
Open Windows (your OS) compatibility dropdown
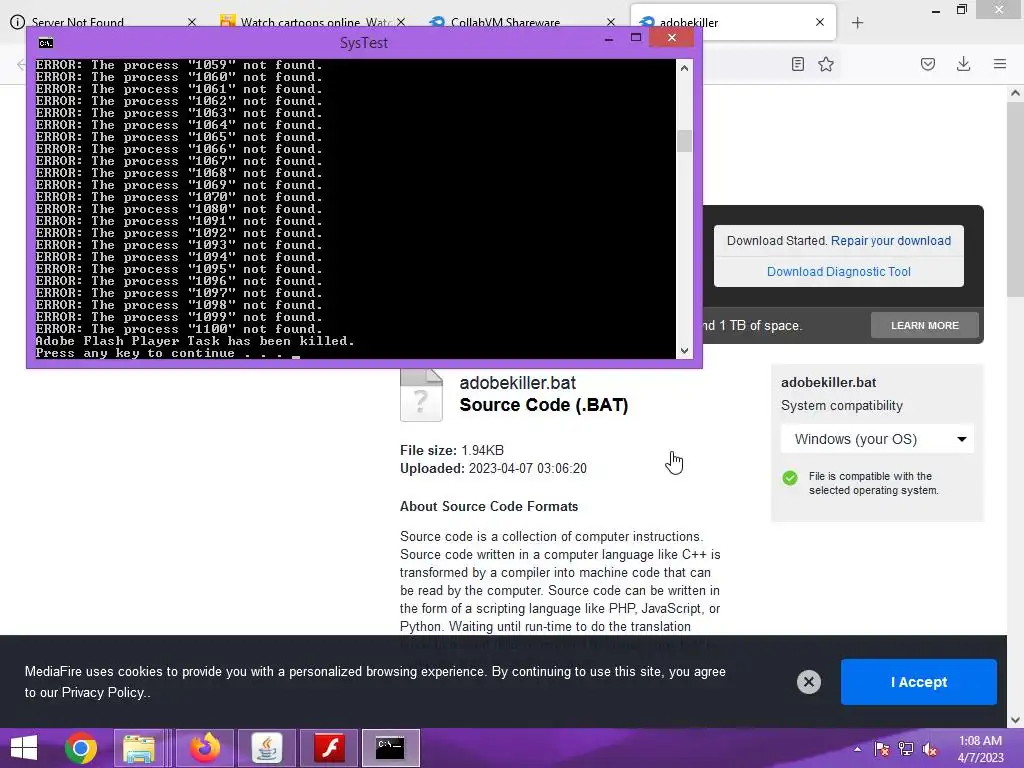click(x=877, y=439)
